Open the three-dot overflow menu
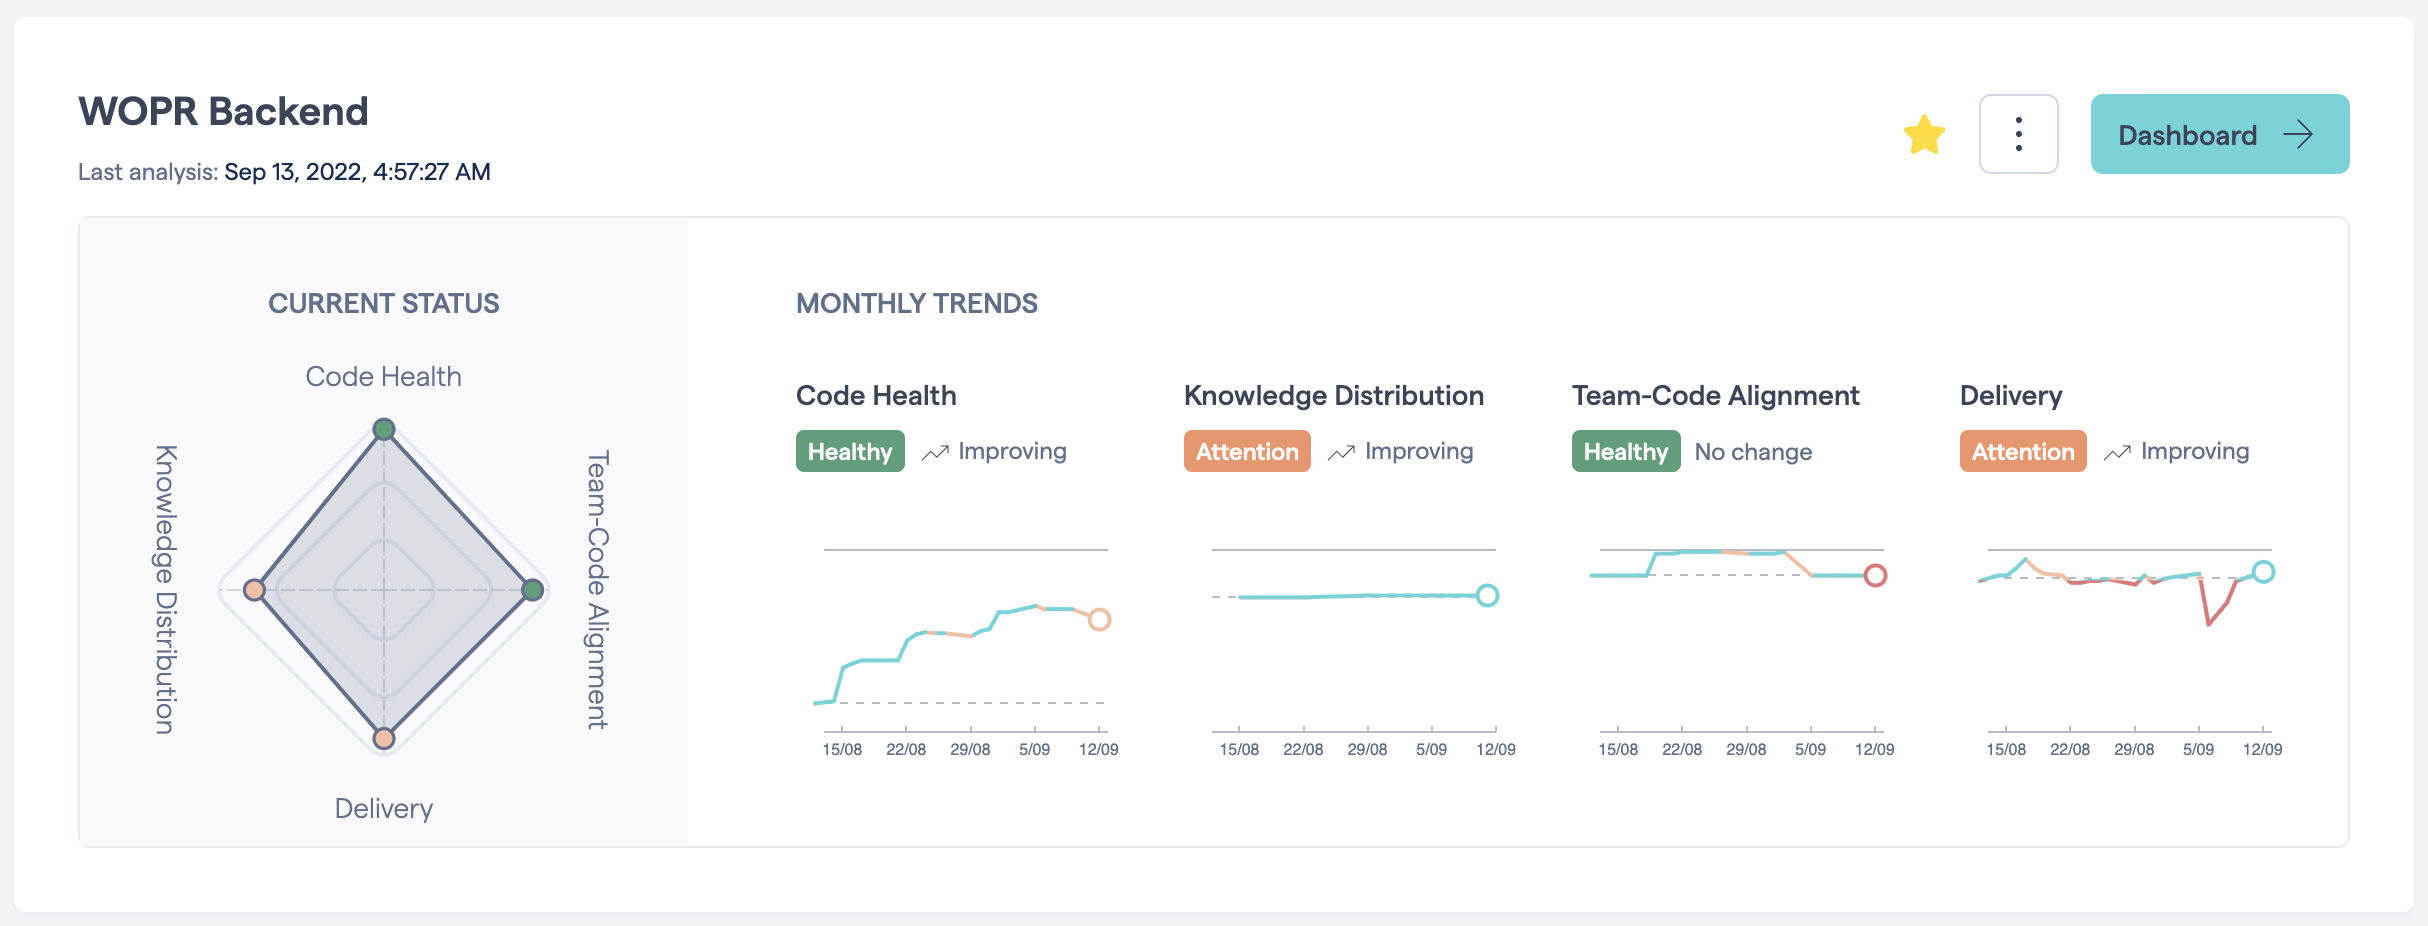Image resolution: width=2428 pixels, height=926 pixels. [x=2017, y=133]
